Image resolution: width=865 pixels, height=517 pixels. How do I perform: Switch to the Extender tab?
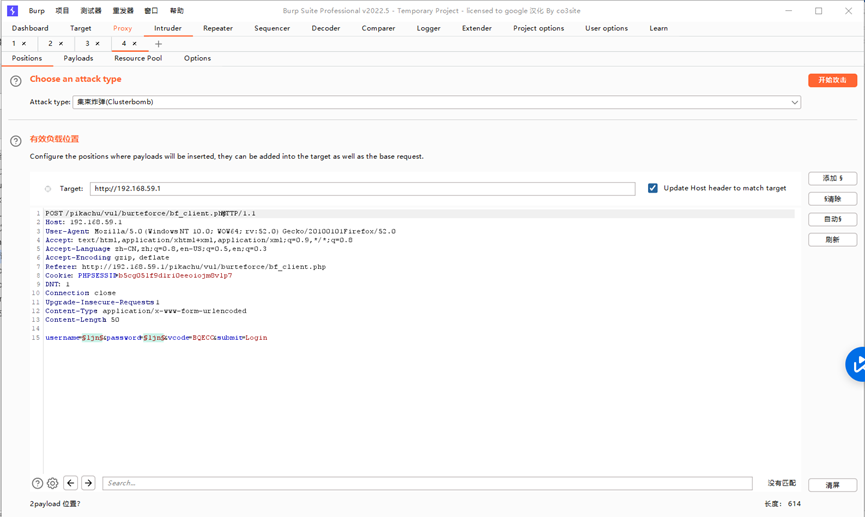[477, 28]
